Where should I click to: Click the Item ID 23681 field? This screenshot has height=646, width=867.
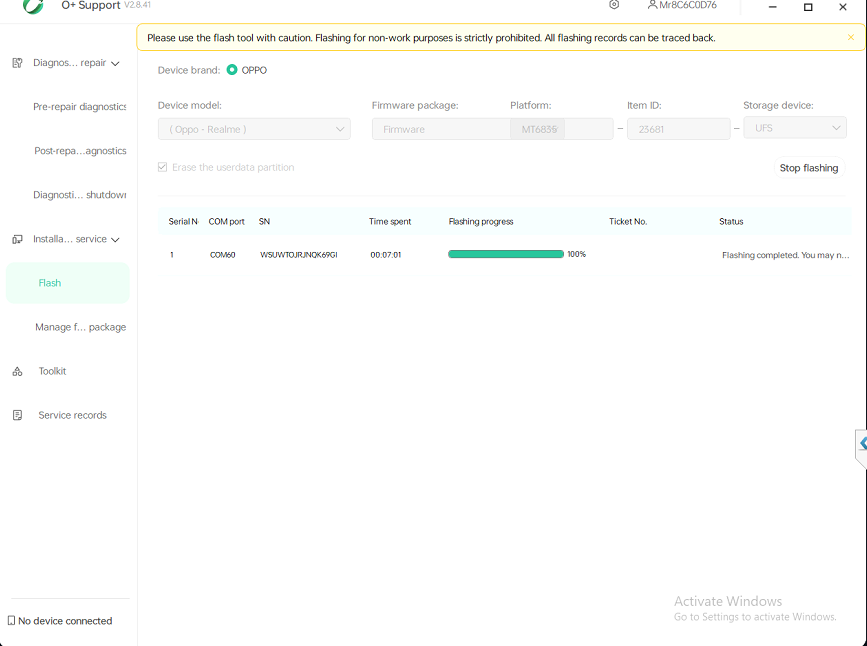[678, 129]
